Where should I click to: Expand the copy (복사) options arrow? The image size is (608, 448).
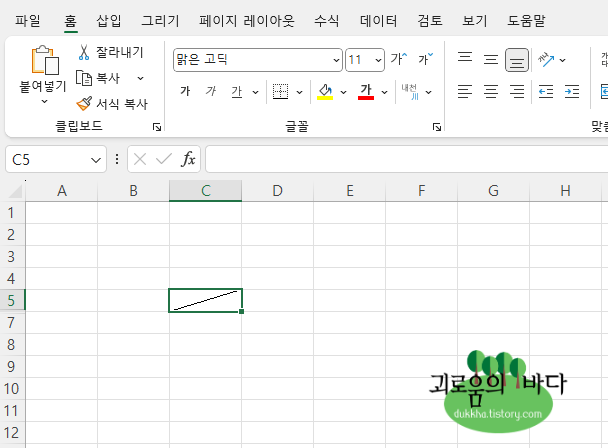(x=140, y=78)
